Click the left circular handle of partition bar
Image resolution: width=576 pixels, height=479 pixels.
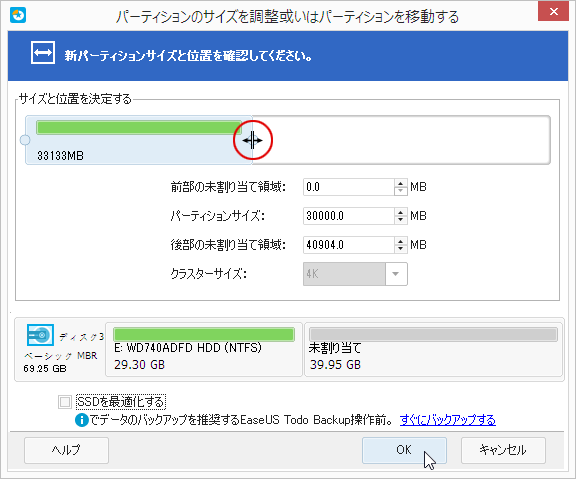25,140
